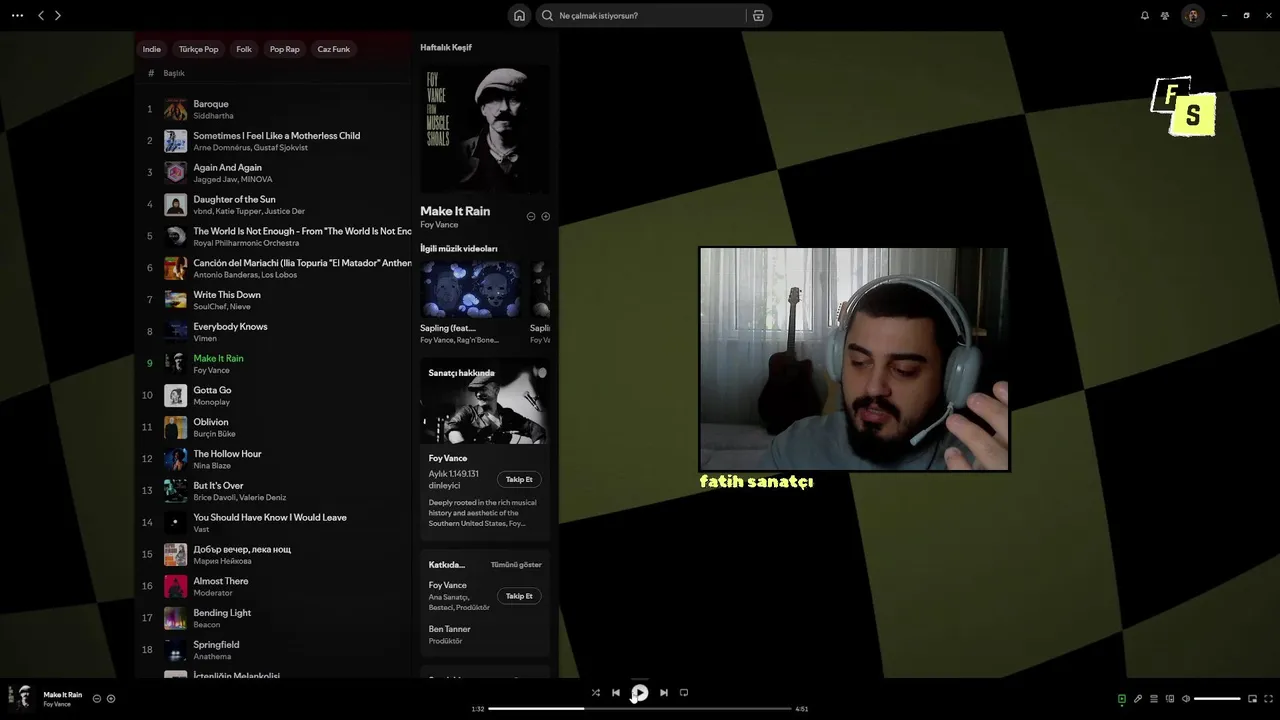Image resolution: width=1280 pixels, height=720 pixels.
Task: Click the now-playing album thumbnail in bottom bar
Action: pyautogui.click(x=20, y=697)
